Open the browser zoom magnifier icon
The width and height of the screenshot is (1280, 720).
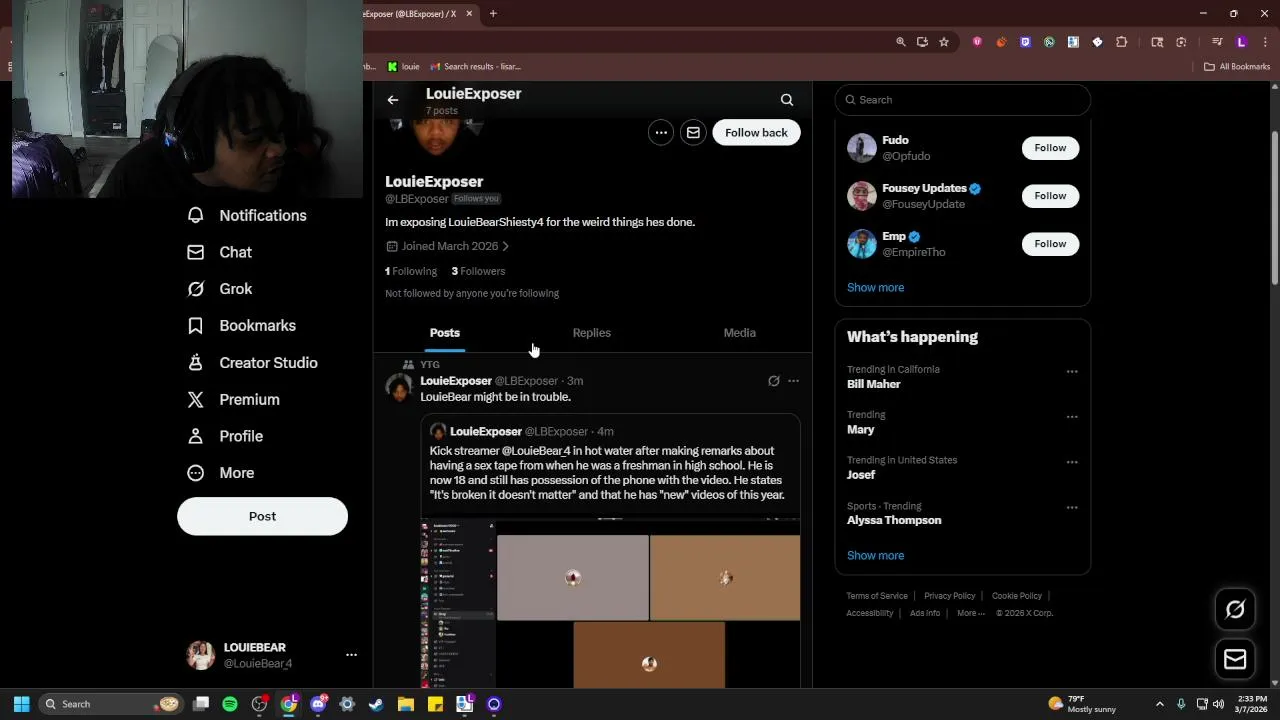[x=901, y=42]
